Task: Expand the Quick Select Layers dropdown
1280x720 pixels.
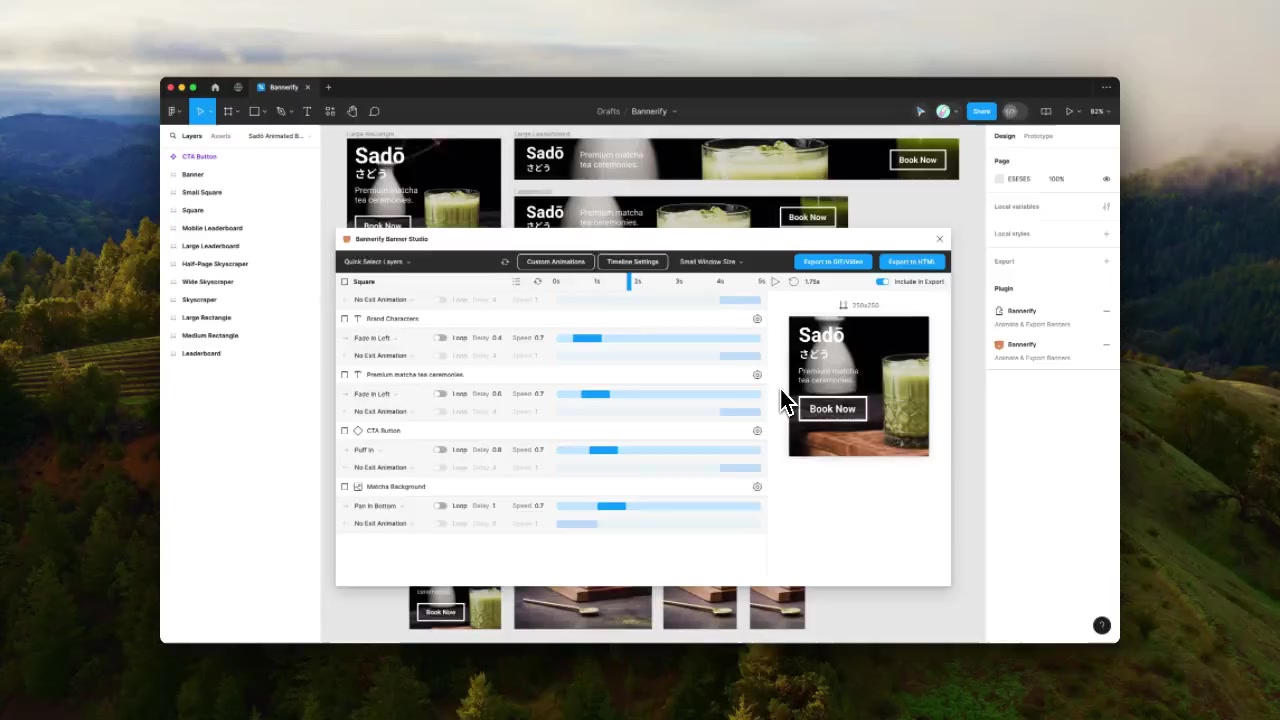Action: [377, 262]
